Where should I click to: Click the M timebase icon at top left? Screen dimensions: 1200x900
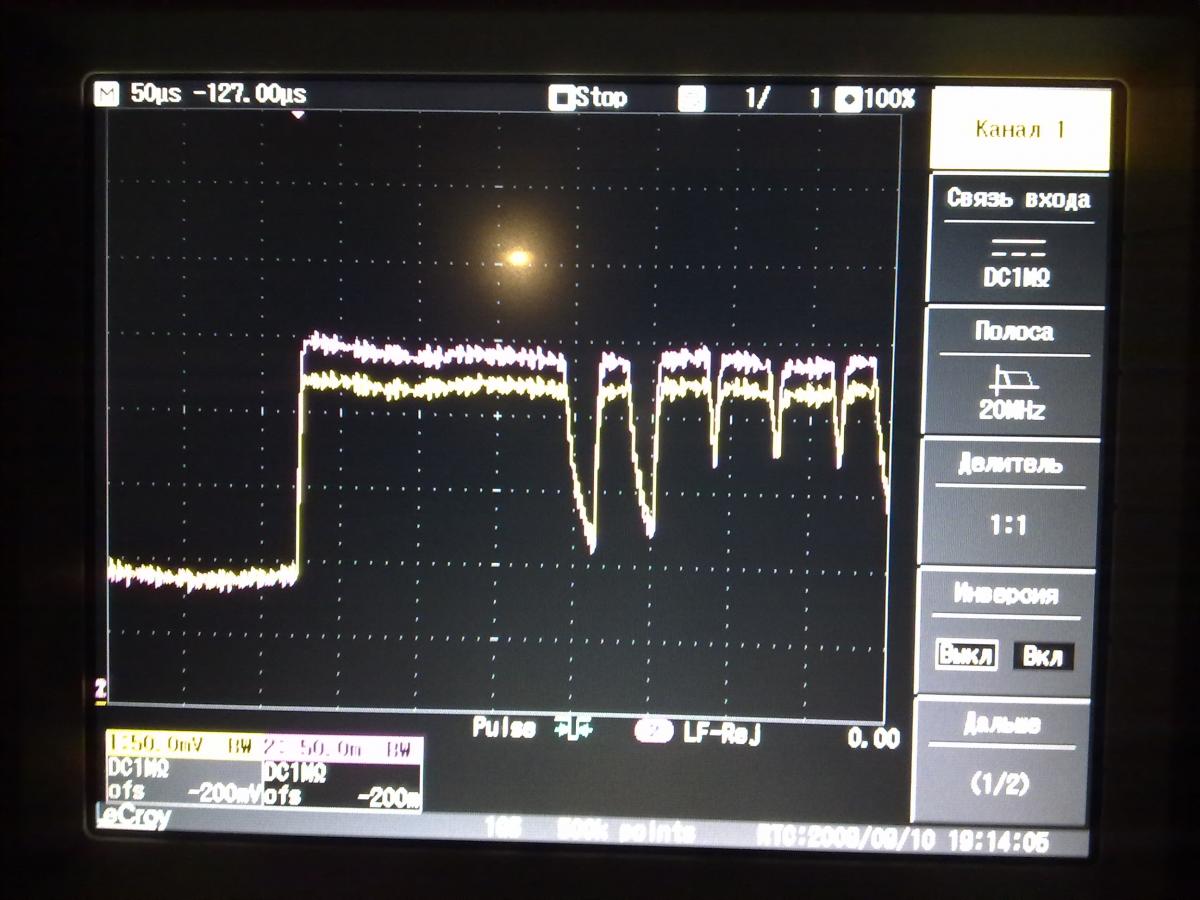click(105, 95)
